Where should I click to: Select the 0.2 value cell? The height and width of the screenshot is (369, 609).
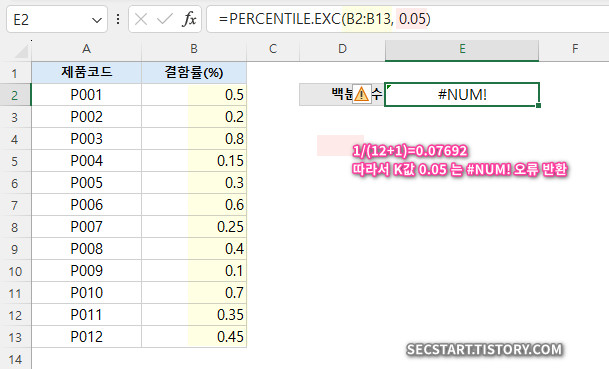coord(194,117)
